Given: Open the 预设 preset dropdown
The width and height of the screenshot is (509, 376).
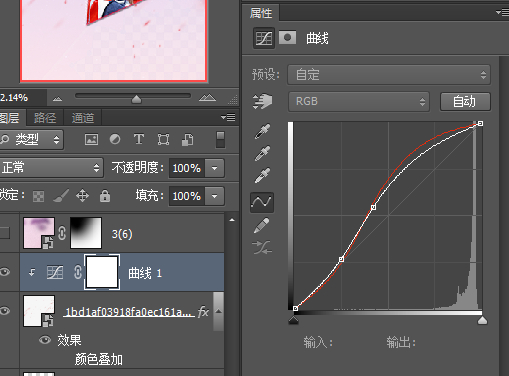Looking at the screenshot, I should click(x=389, y=74).
